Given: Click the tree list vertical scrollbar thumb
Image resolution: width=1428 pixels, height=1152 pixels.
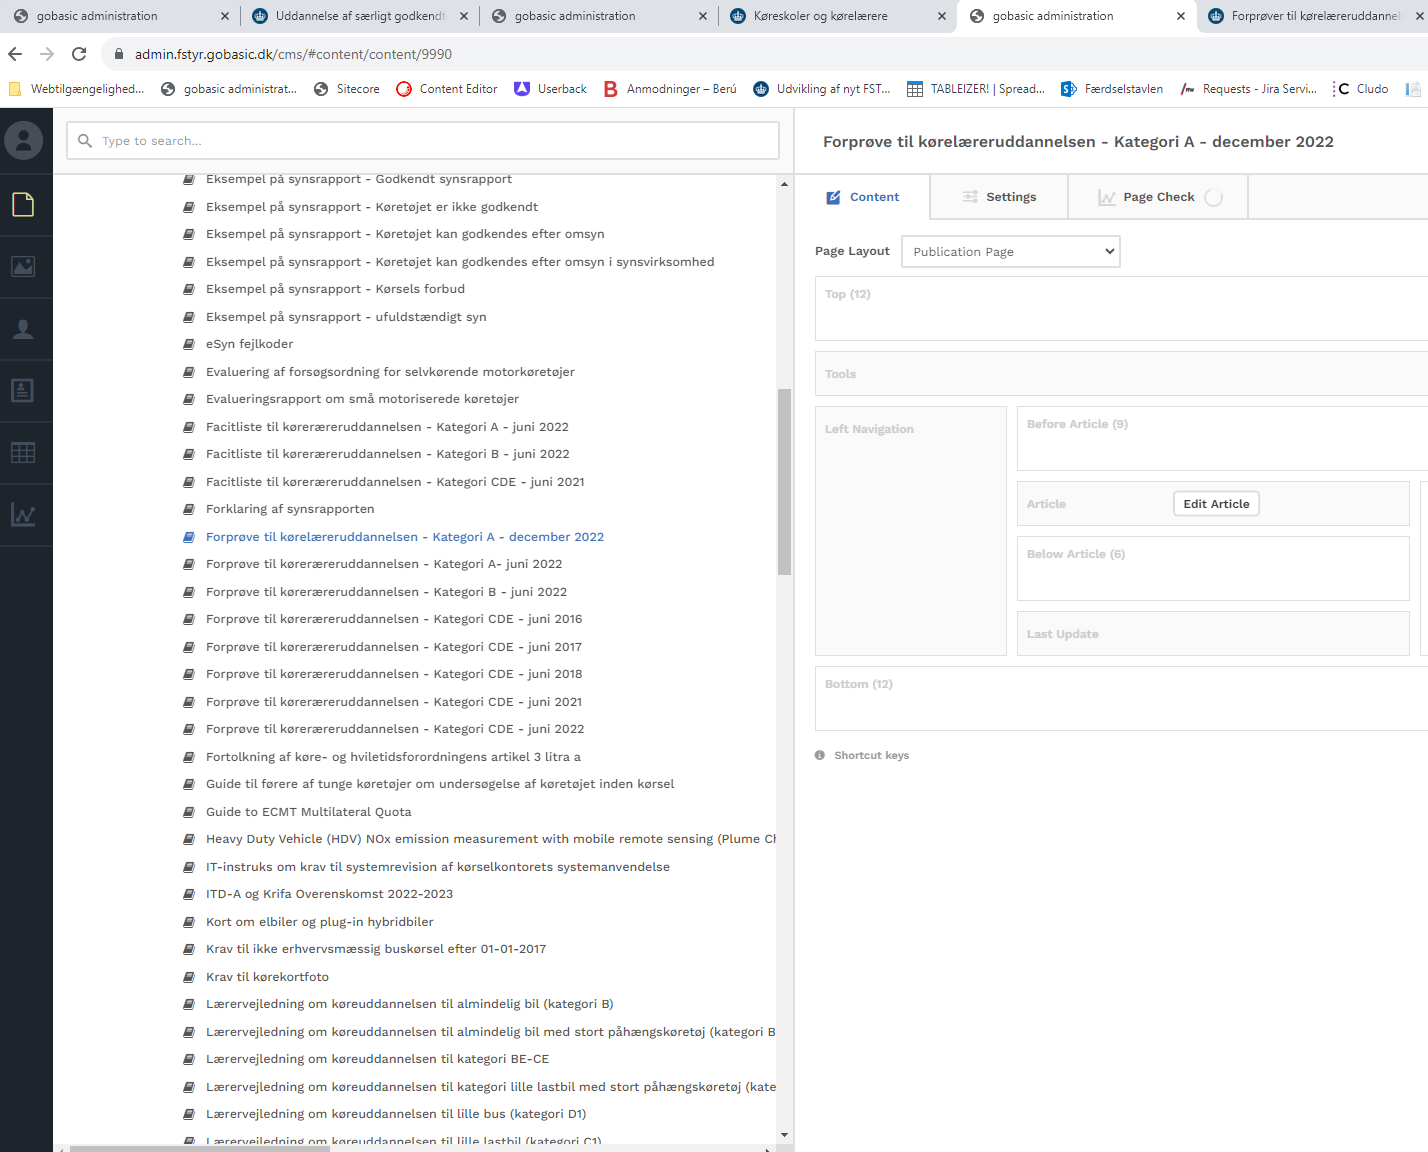Looking at the screenshot, I should 784,482.
